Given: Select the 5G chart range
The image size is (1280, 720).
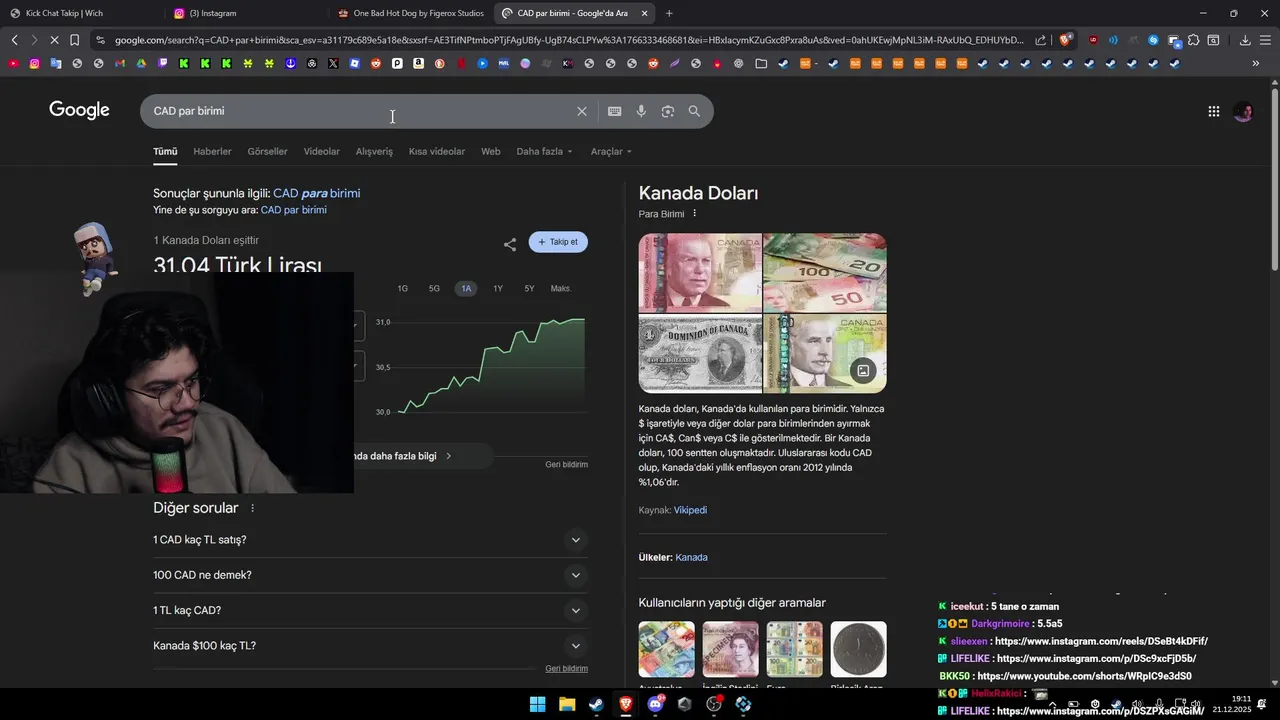Looking at the screenshot, I should tap(434, 288).
